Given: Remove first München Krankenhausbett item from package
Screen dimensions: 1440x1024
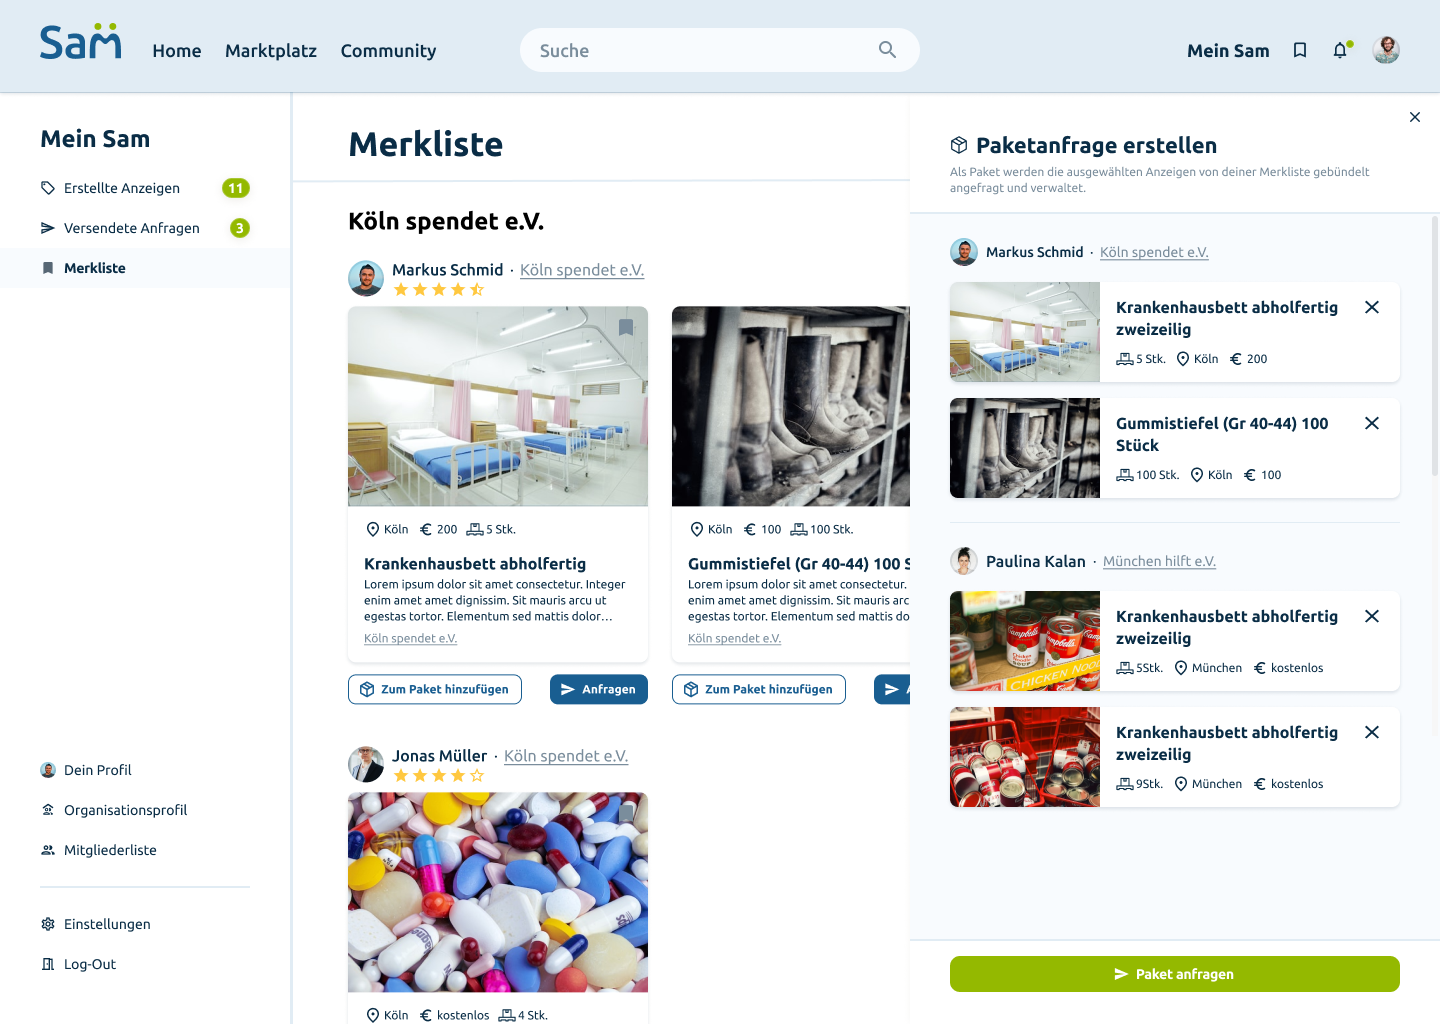Looking at the screenshot, I should pos(1372,616).
